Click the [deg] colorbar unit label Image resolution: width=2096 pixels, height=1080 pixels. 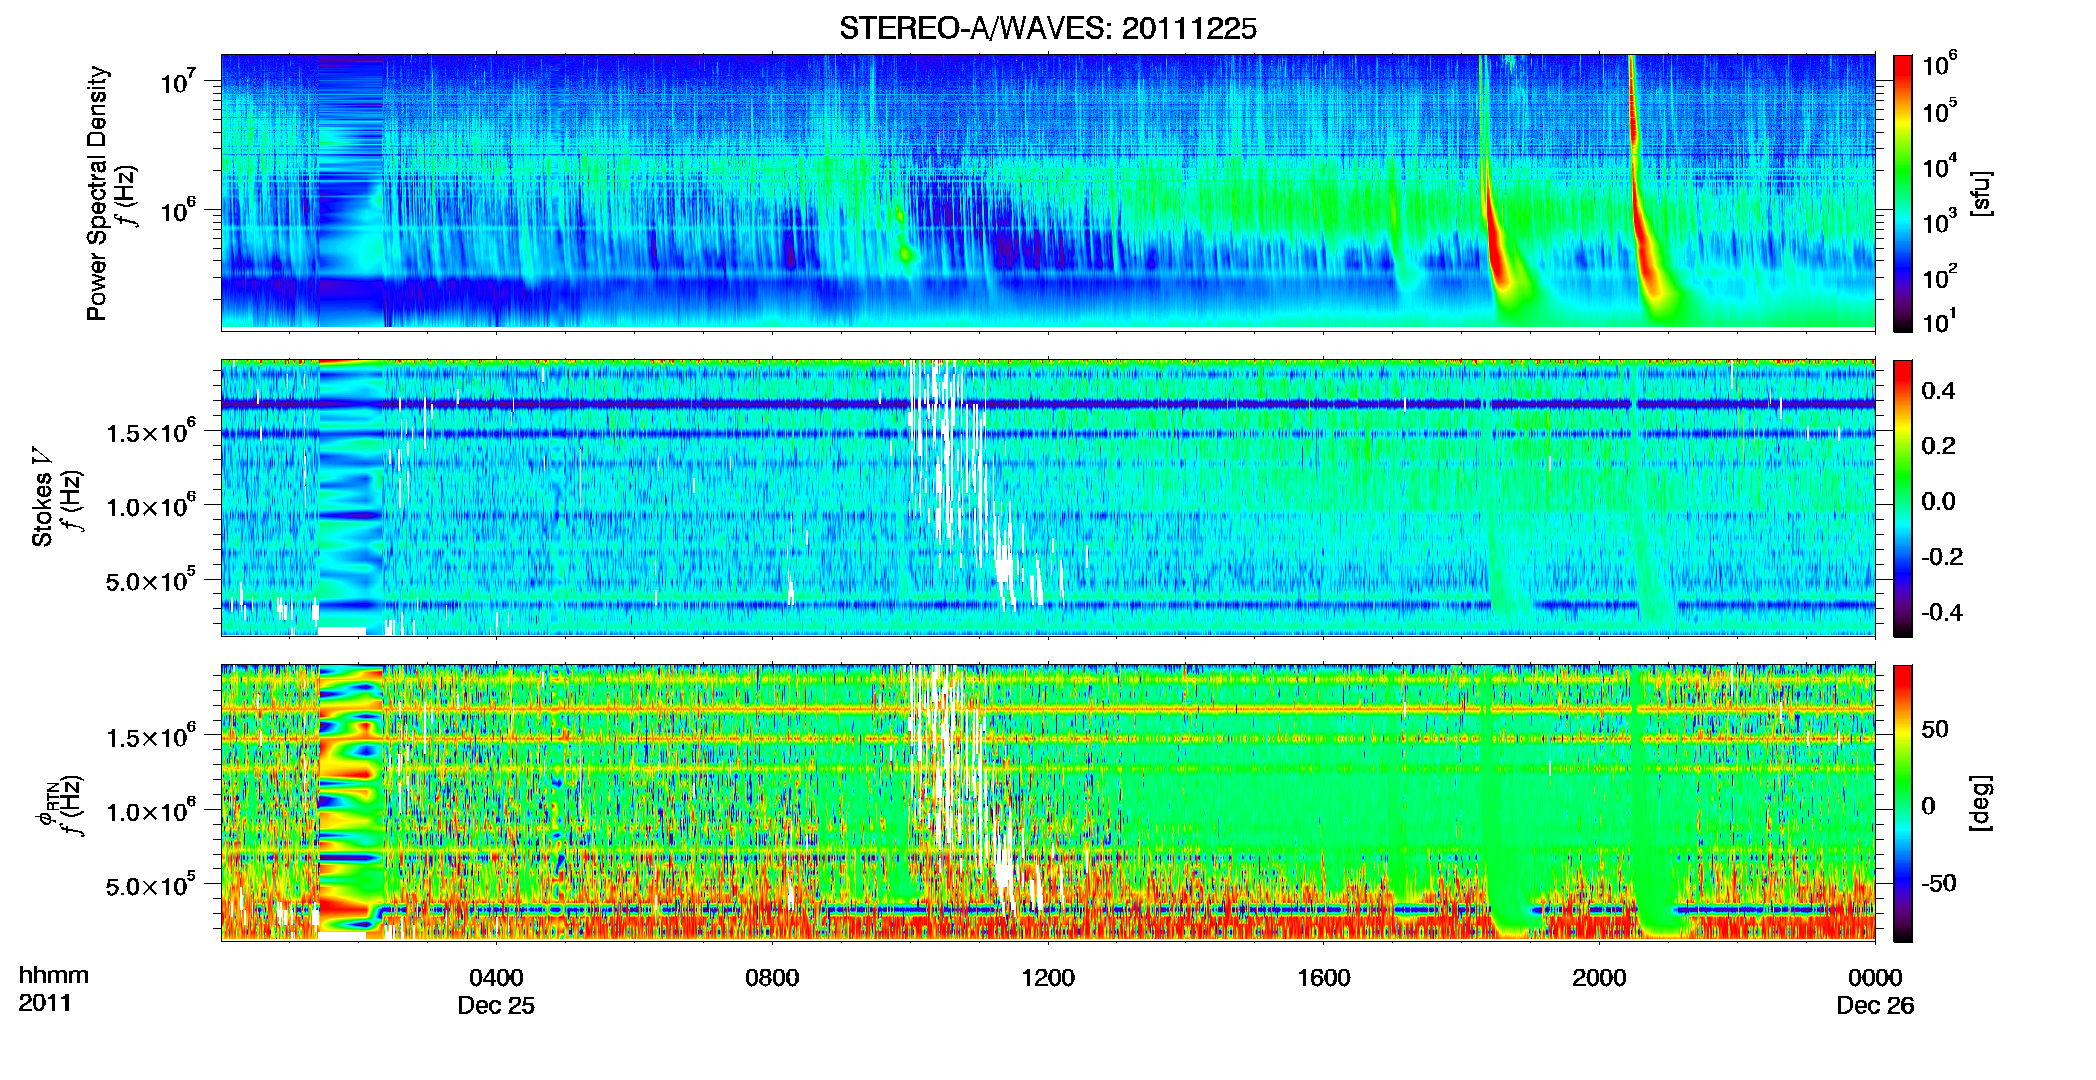pyautogui.click(x=1982, y=803)
